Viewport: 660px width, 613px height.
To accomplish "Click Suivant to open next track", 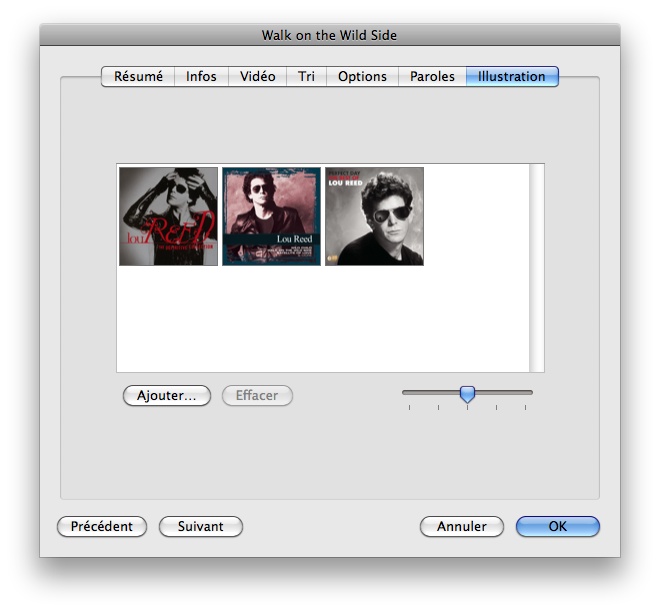I will pos(200,527).
